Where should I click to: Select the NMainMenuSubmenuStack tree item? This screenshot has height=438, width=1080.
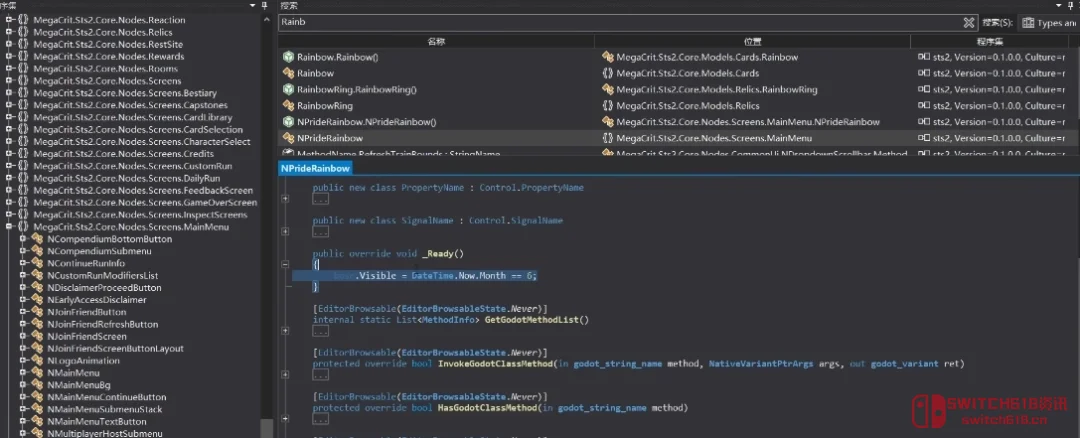[x=105, y=409]
